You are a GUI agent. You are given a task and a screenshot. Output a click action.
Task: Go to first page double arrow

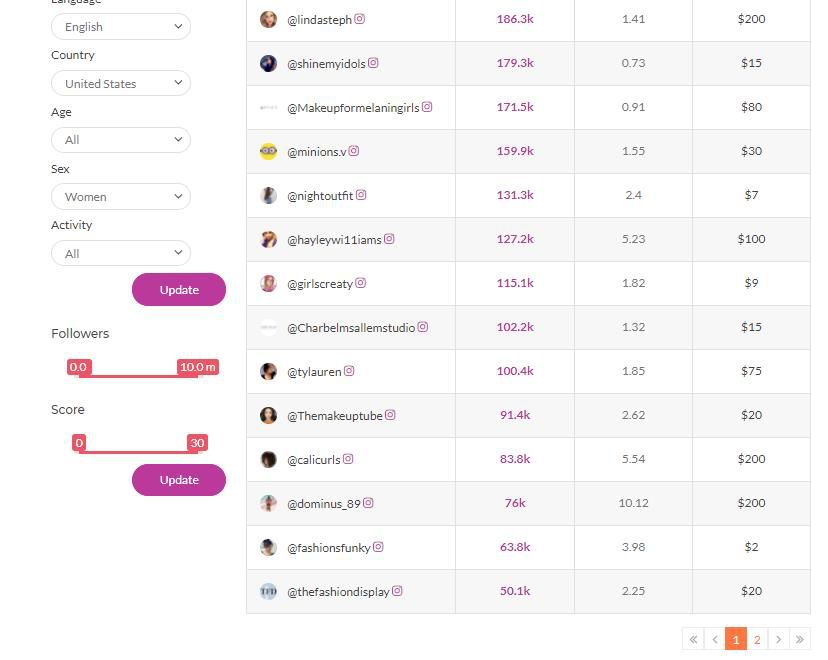pyautogui.click(x=693, y=639)
